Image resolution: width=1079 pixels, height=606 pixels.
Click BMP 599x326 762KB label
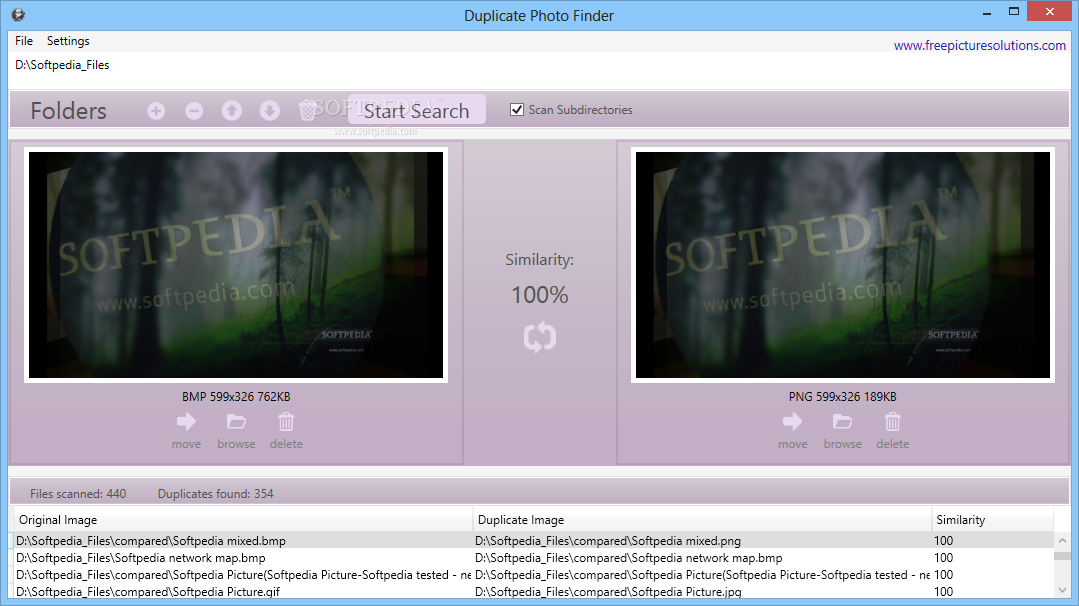click(x=236, y=397)
